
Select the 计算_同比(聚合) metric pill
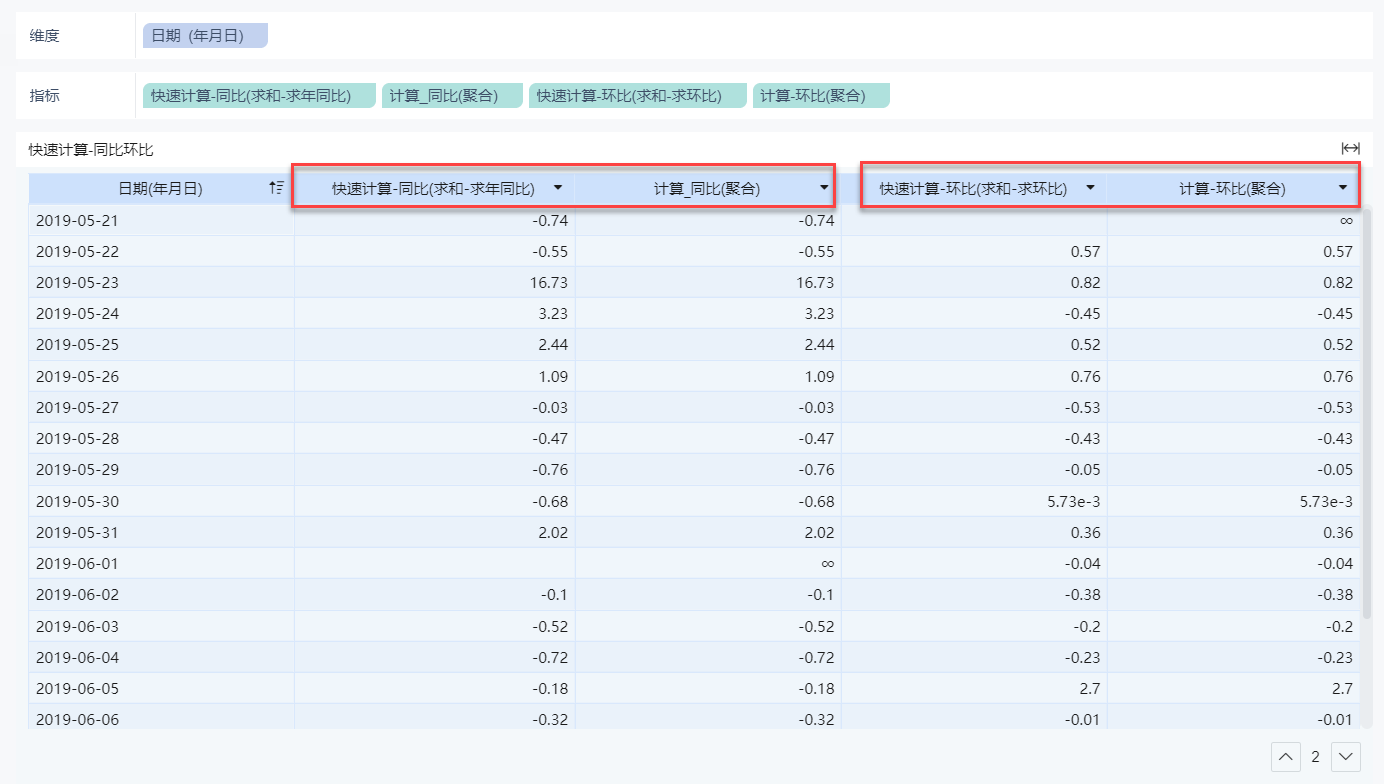(452, 96)
